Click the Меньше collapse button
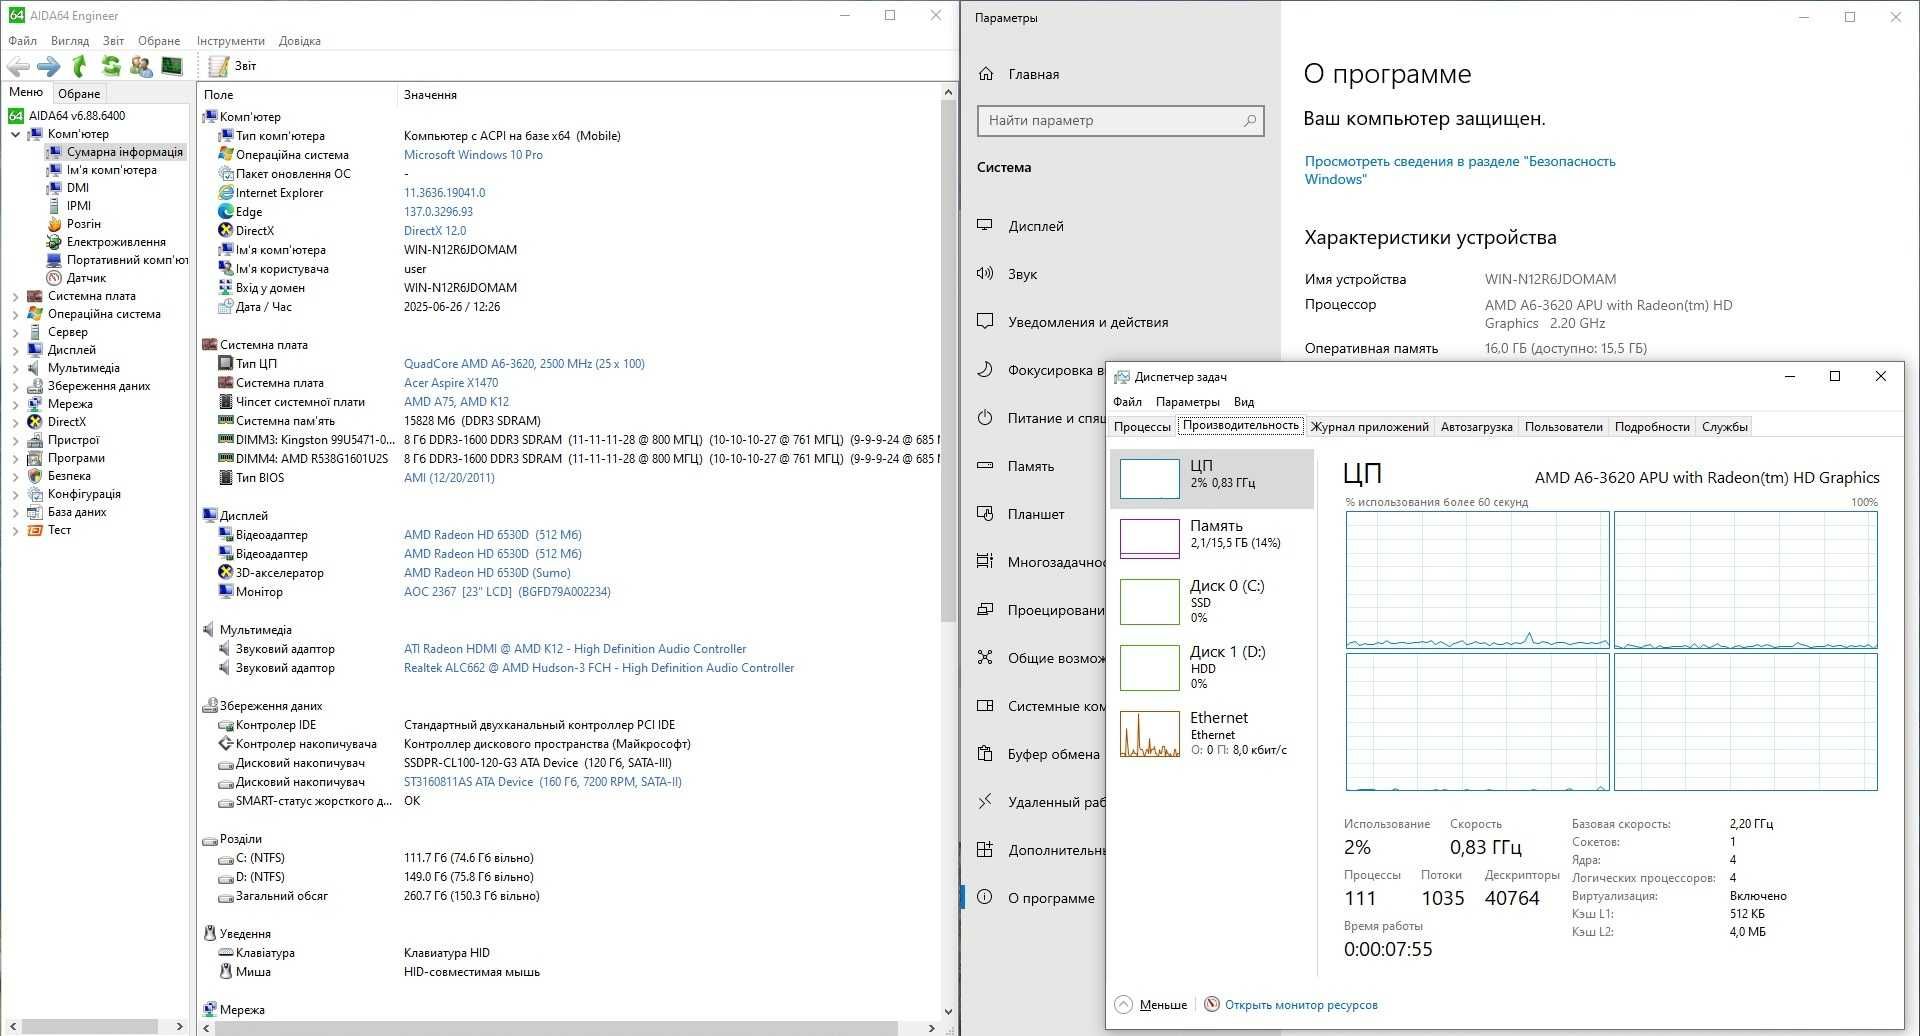 (1151, 1005)
